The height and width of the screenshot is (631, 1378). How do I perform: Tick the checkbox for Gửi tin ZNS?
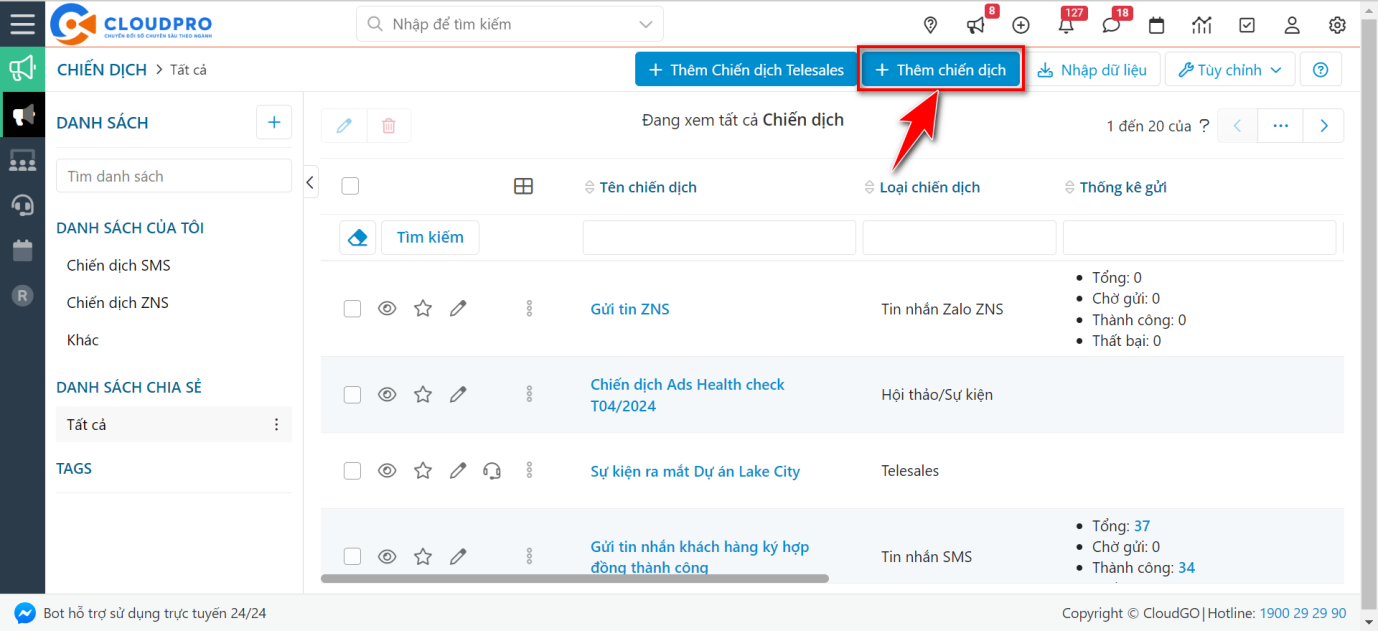point(352,309)
